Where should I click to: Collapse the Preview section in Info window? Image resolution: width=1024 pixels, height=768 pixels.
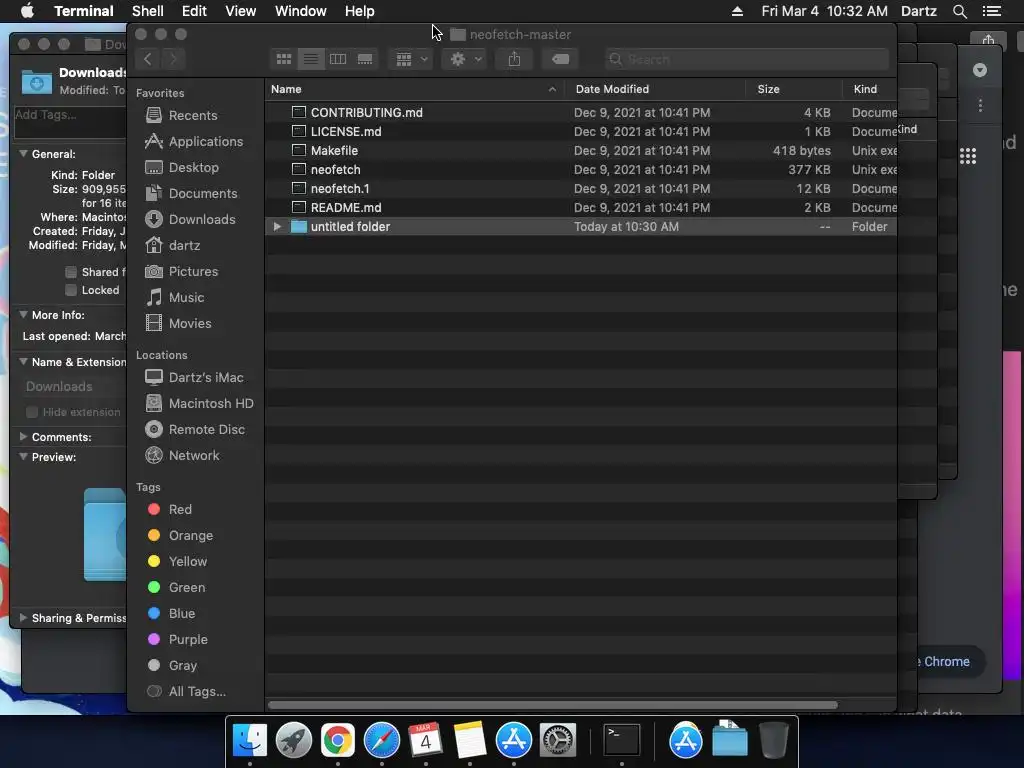[x=24, y=457]
